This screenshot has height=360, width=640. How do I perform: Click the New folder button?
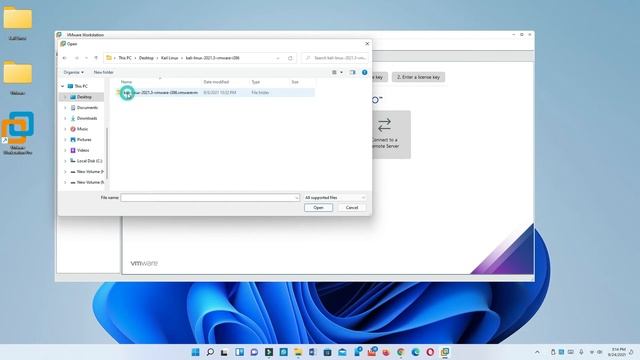[104, 72]
